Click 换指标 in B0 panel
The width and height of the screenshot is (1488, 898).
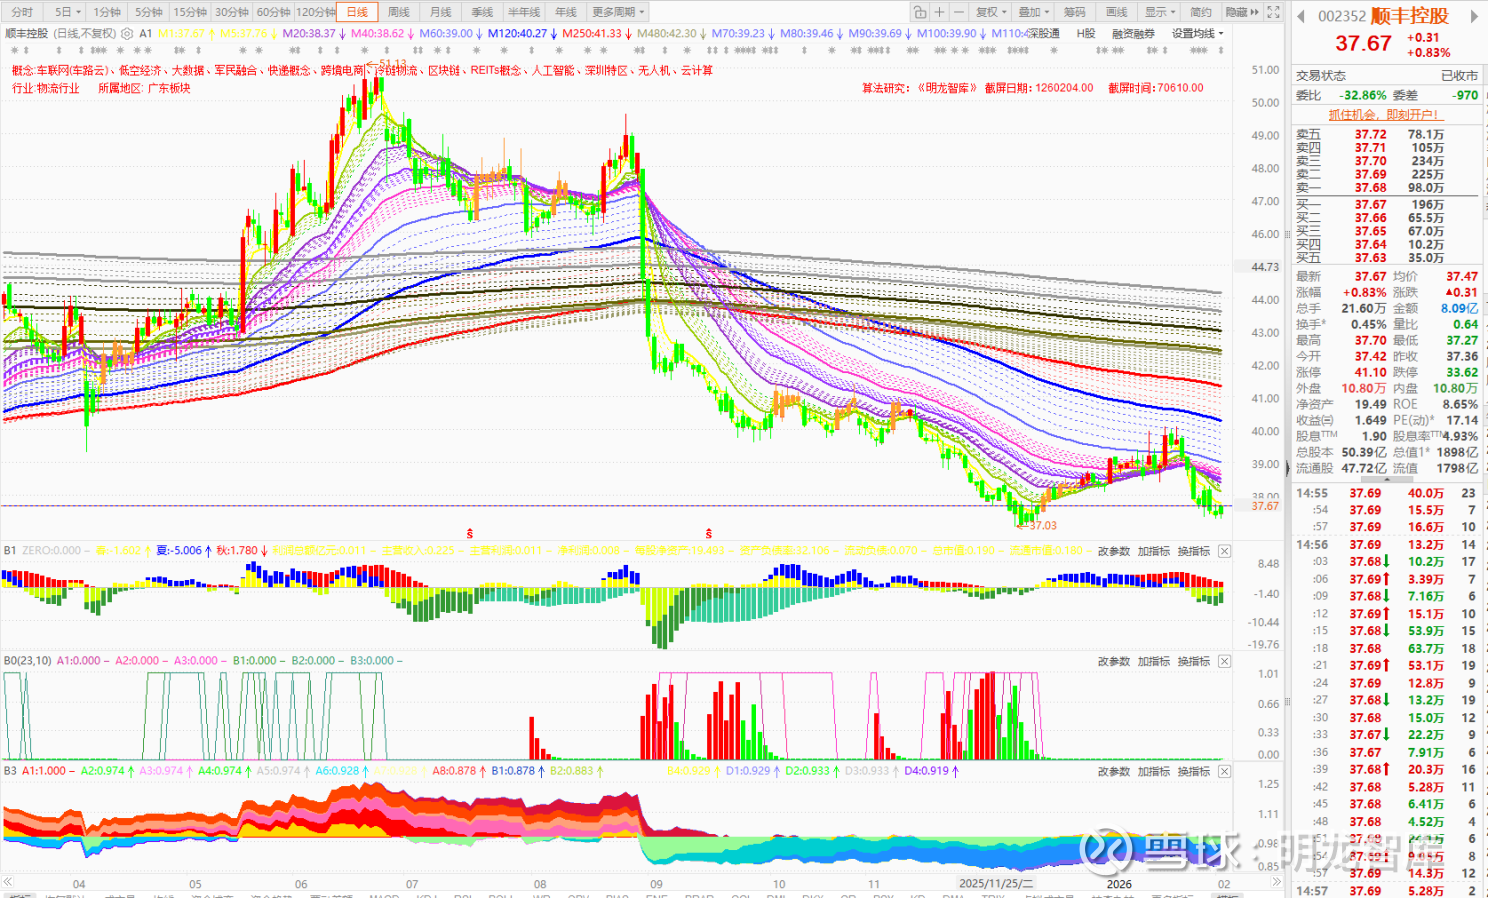pyautogui.click(x=1194, y=661)
